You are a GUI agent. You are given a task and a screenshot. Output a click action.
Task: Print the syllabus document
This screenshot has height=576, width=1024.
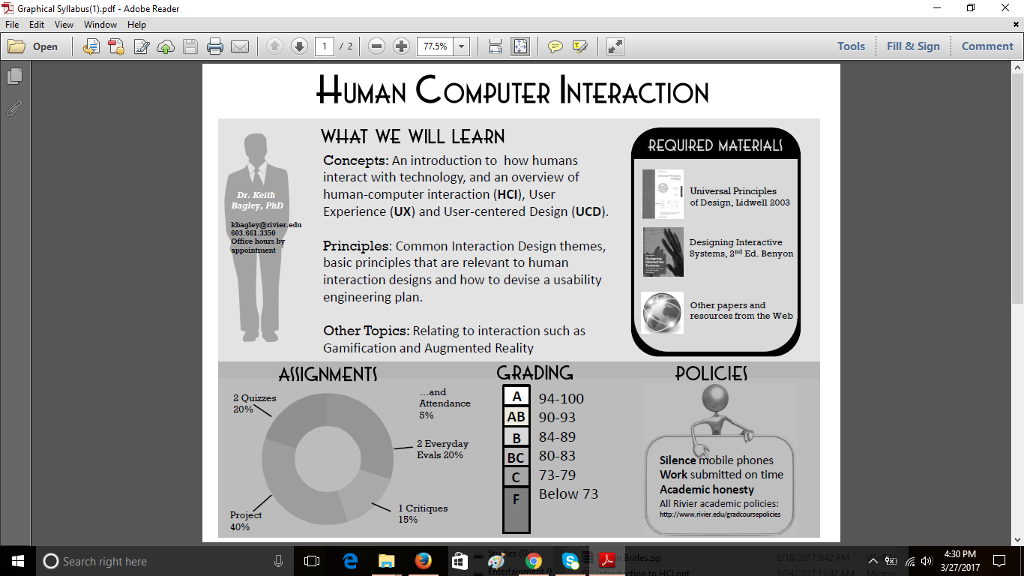point(214,45)
